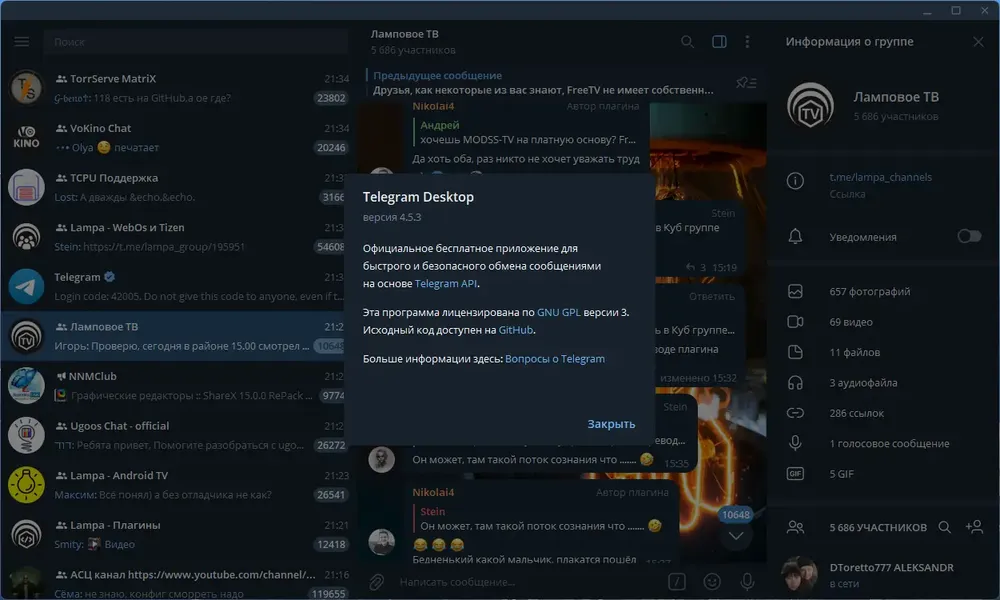Click the pinned messages list icon

pos(746,83)
